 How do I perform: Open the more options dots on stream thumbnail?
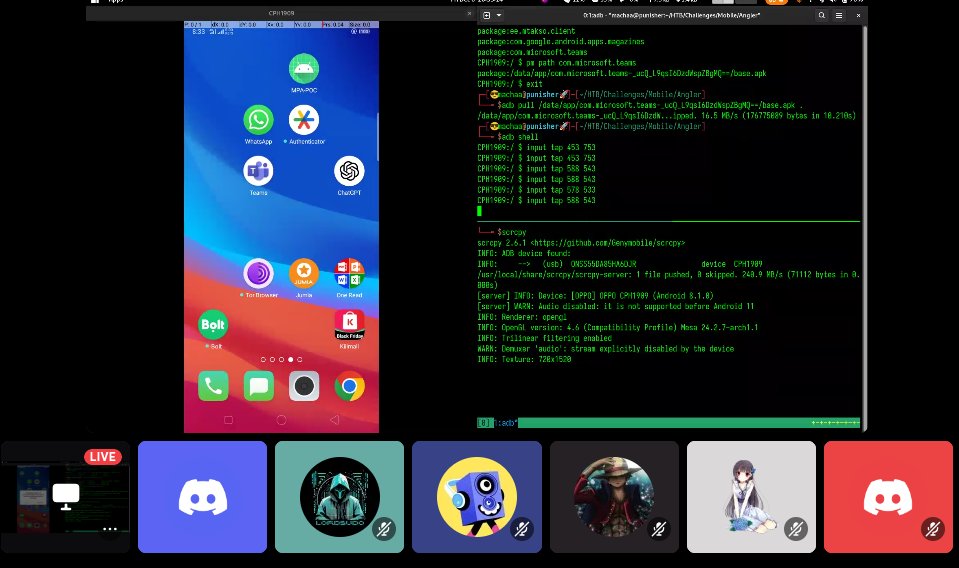coord(110,529)
